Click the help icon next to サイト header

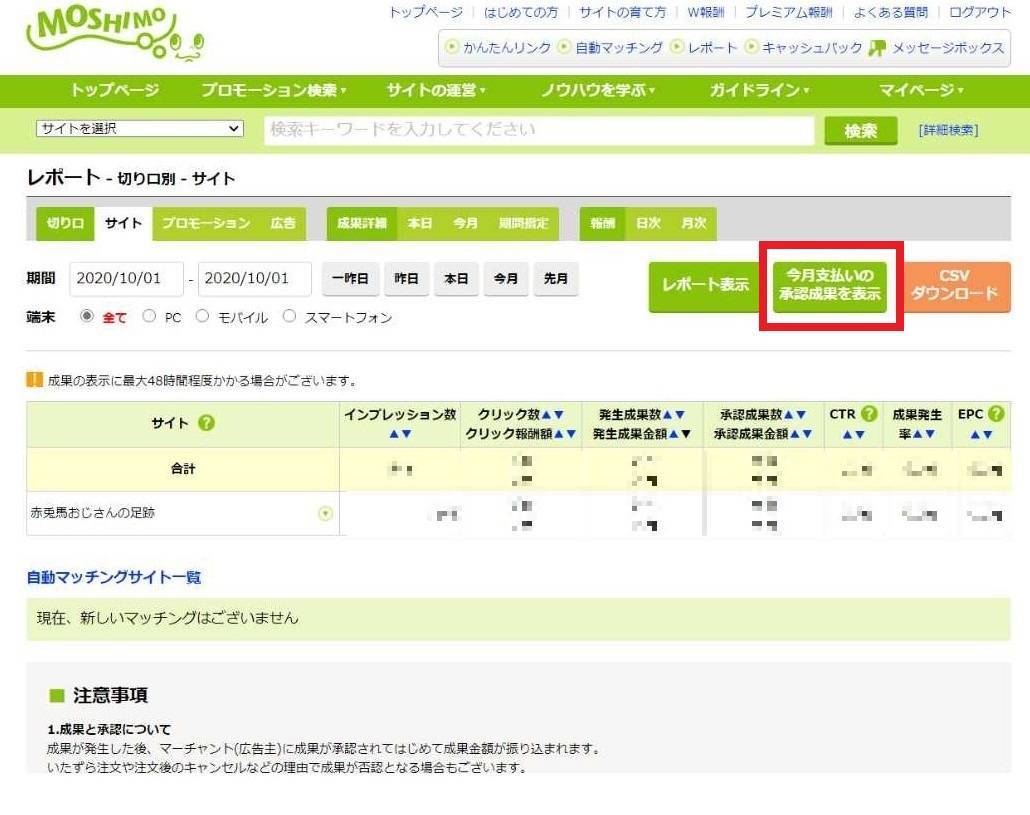[x=206, y=423]
